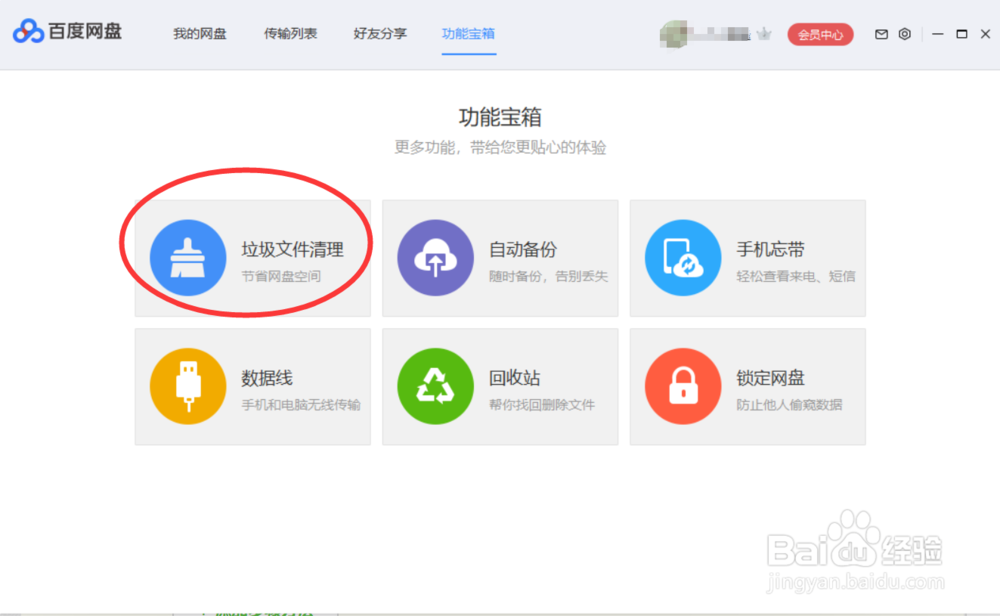Screen dimensions: 1000x616
Task: Click the 会员中心 button
Action: (820, 33)
